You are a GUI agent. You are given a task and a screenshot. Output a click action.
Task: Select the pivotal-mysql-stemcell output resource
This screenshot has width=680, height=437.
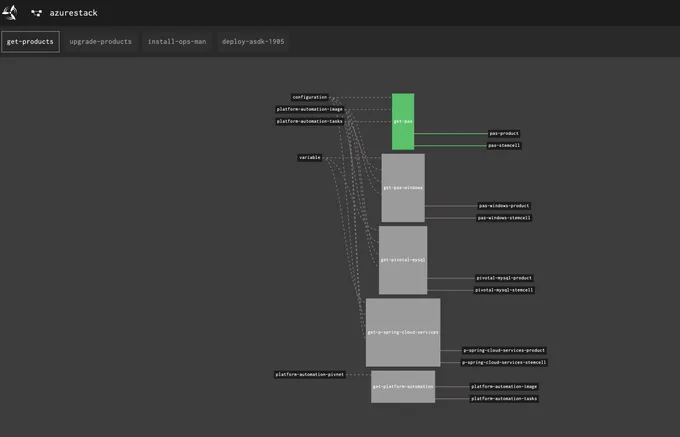point(504,290)
